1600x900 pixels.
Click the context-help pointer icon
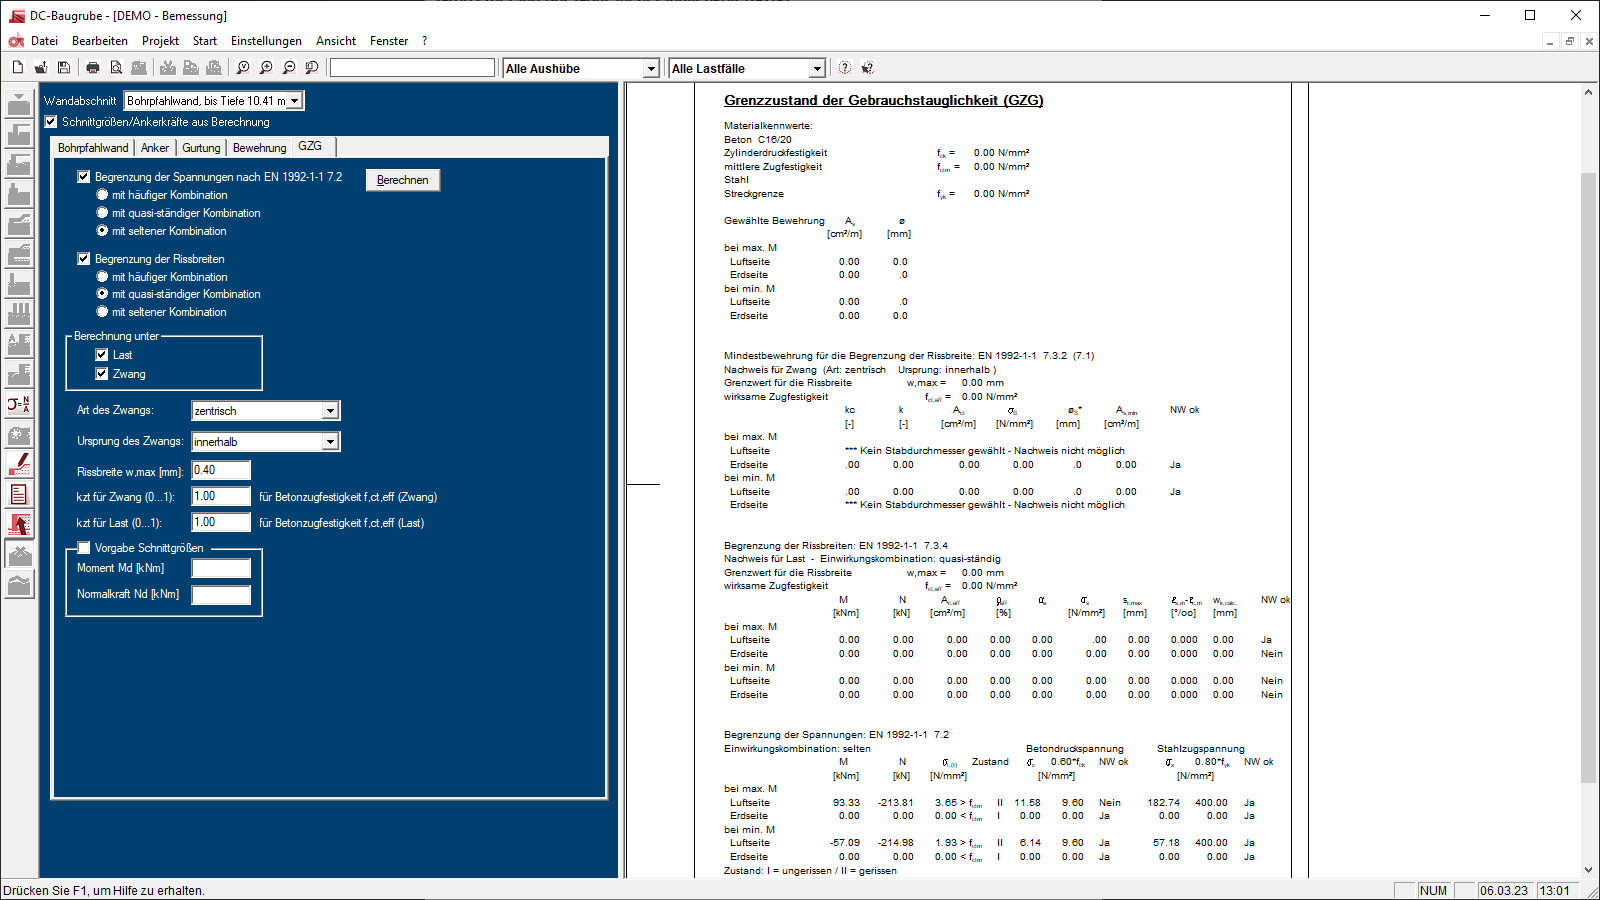click(x=868, y=68)
